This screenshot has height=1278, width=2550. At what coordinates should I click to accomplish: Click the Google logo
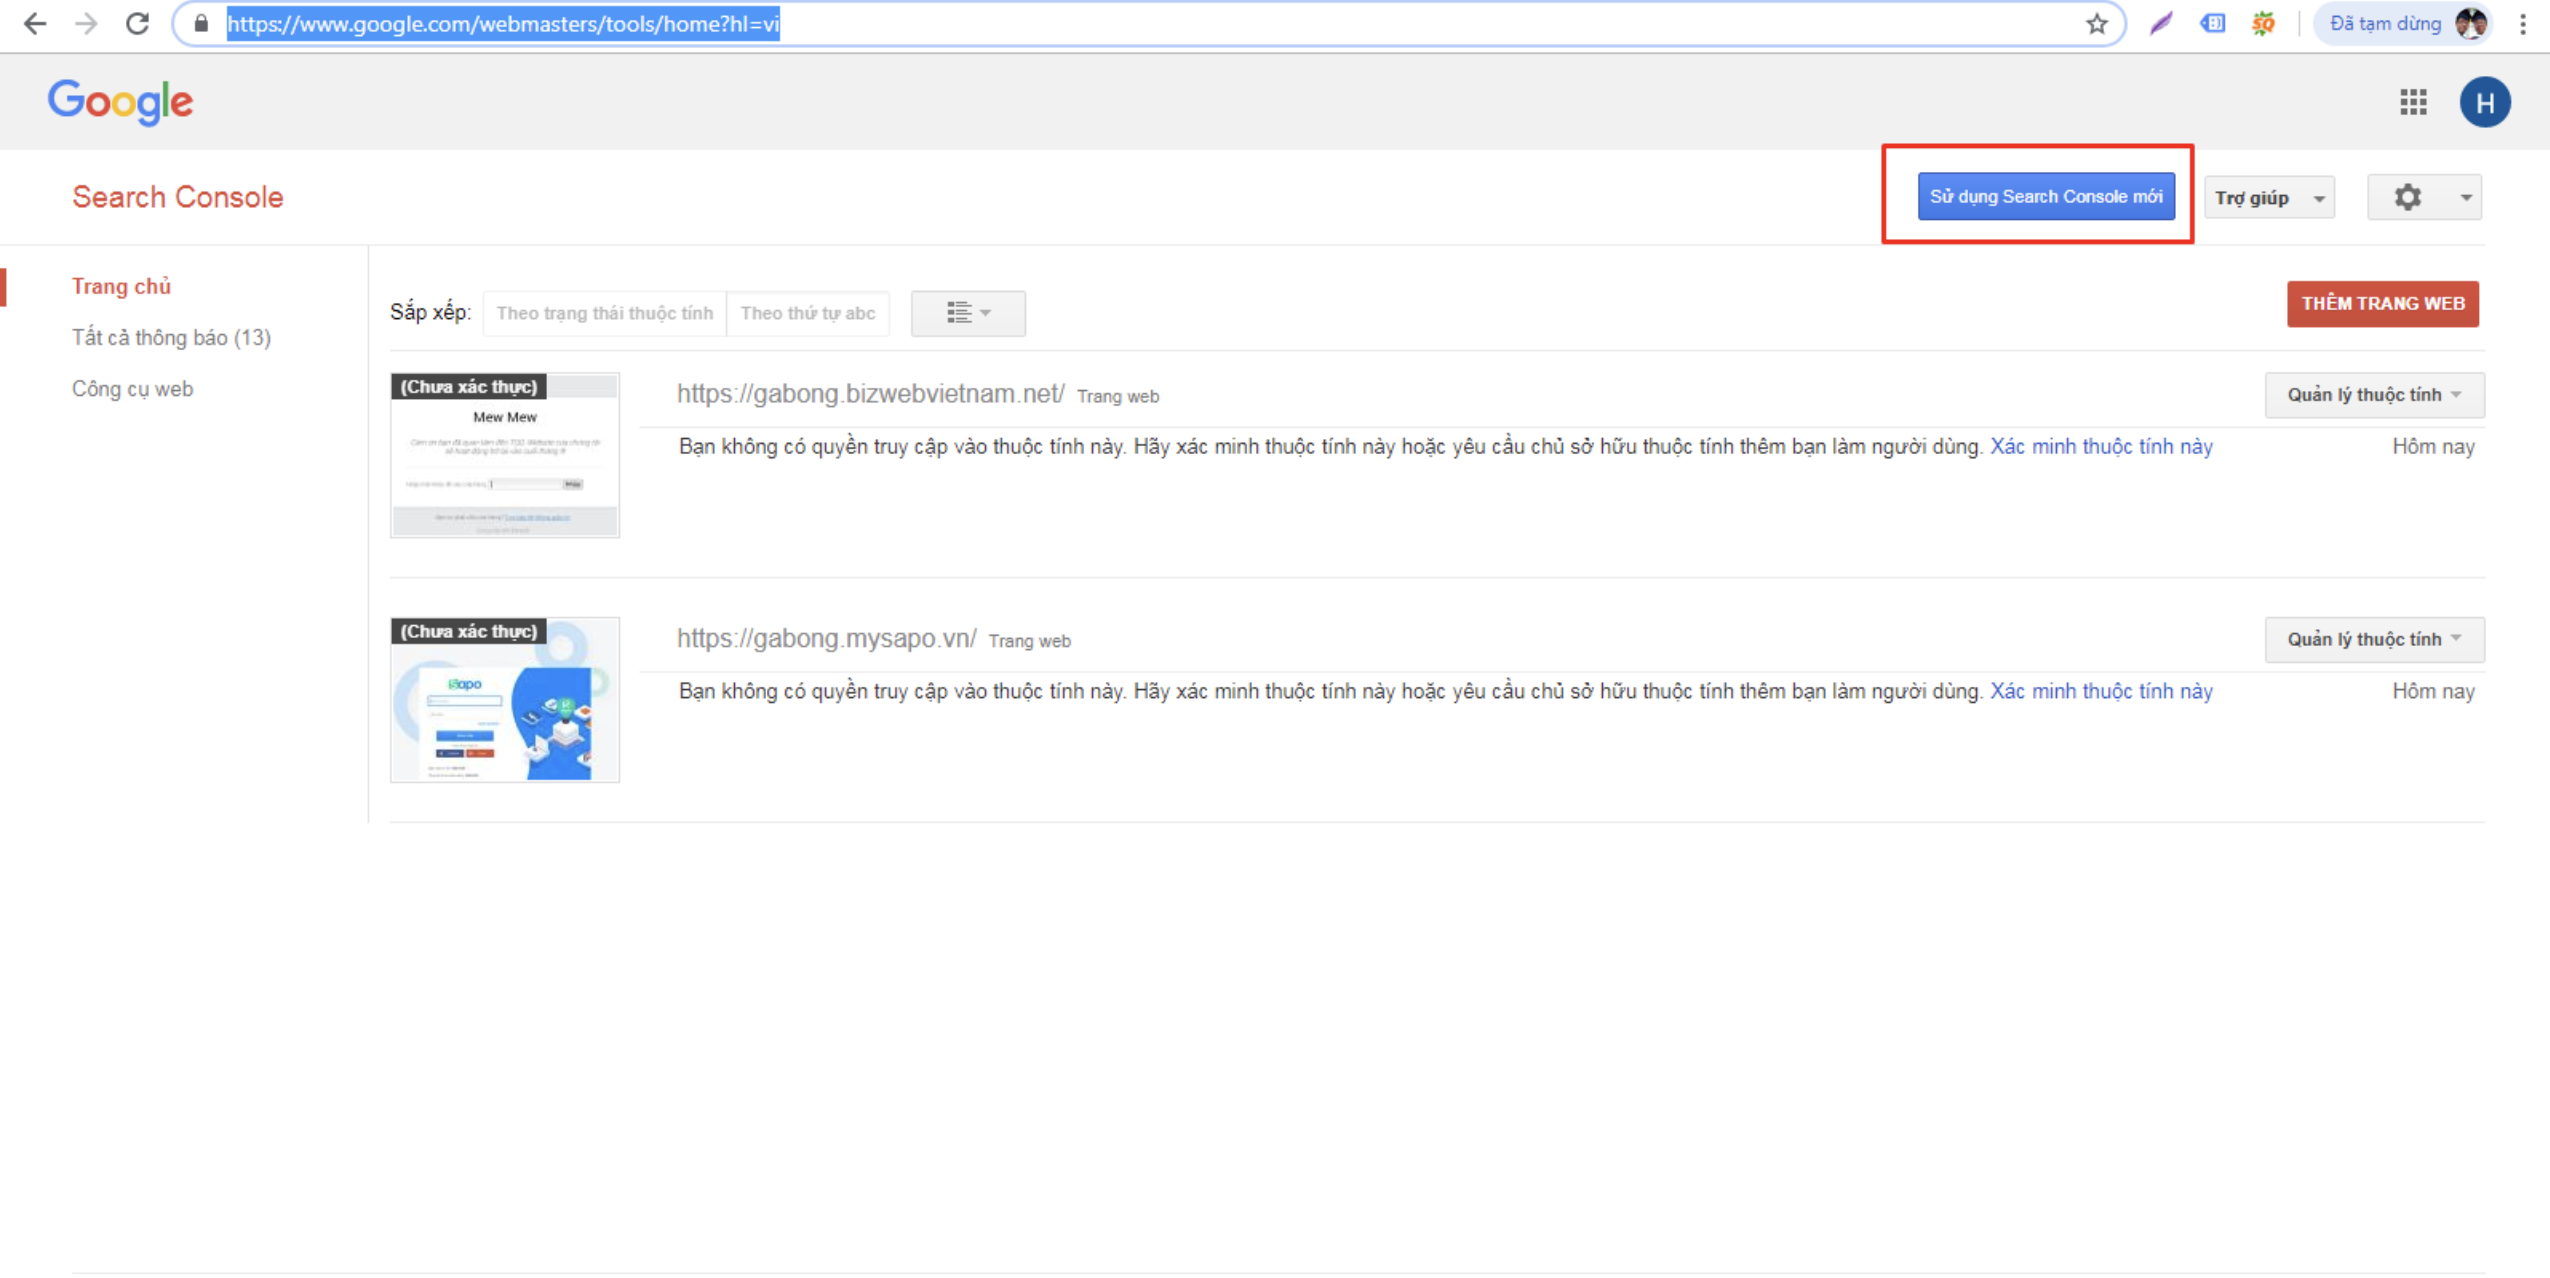tap(120, 102)
